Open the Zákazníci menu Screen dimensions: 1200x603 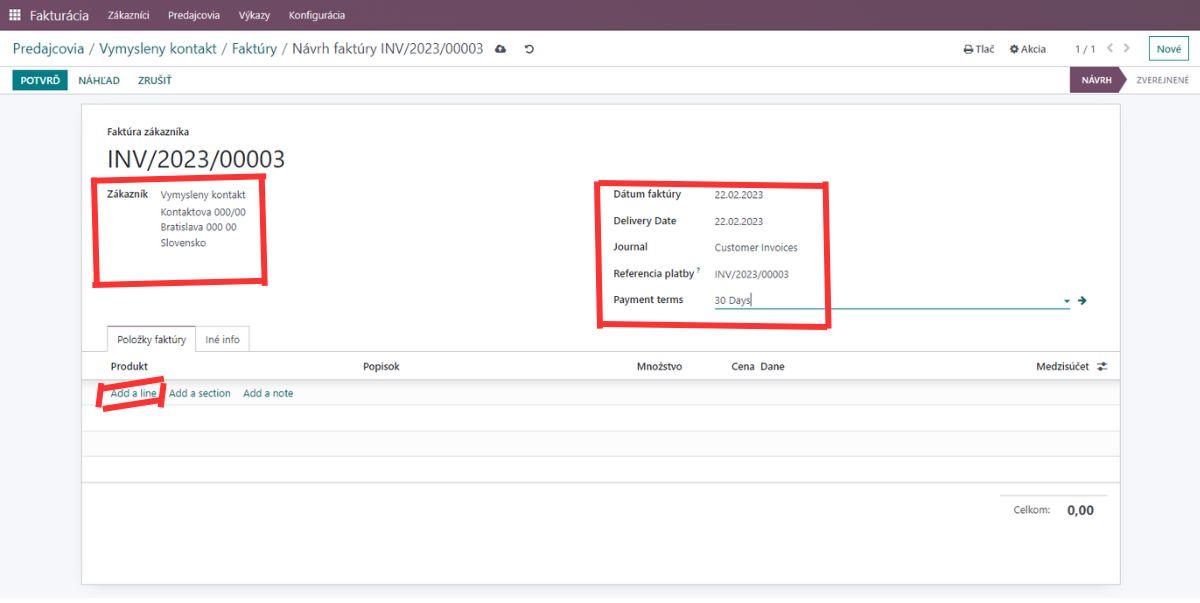(128, 15)
